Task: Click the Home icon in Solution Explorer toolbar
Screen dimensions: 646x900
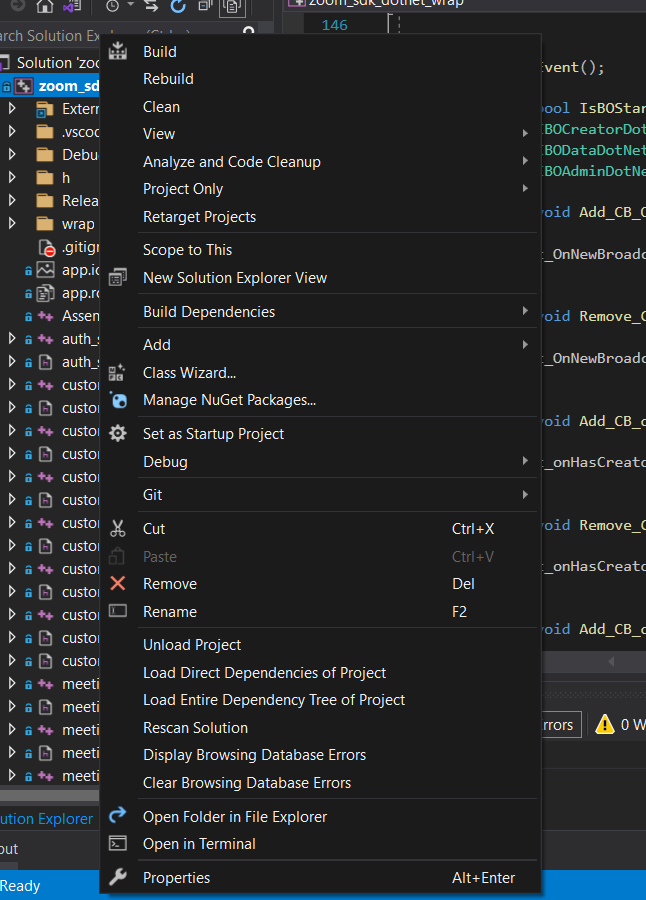Action: click(x=45, y=6)
